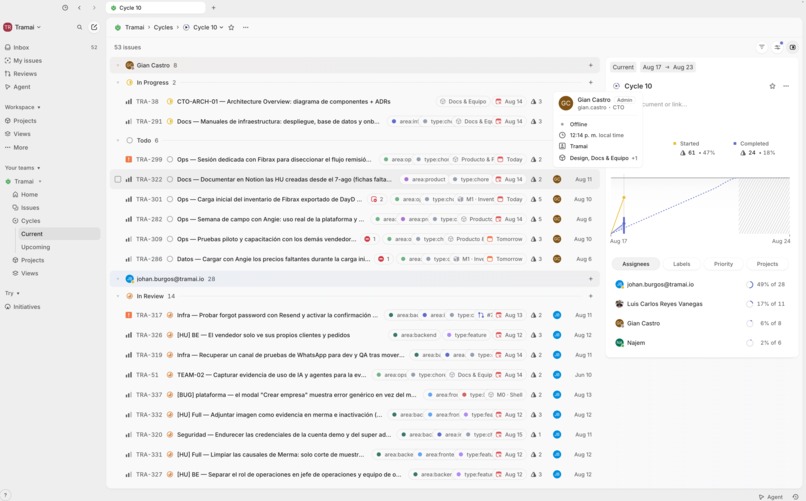Go back with the left arrow
The height and width of the screenshot is (501, 806).
(x=79, y=8)
